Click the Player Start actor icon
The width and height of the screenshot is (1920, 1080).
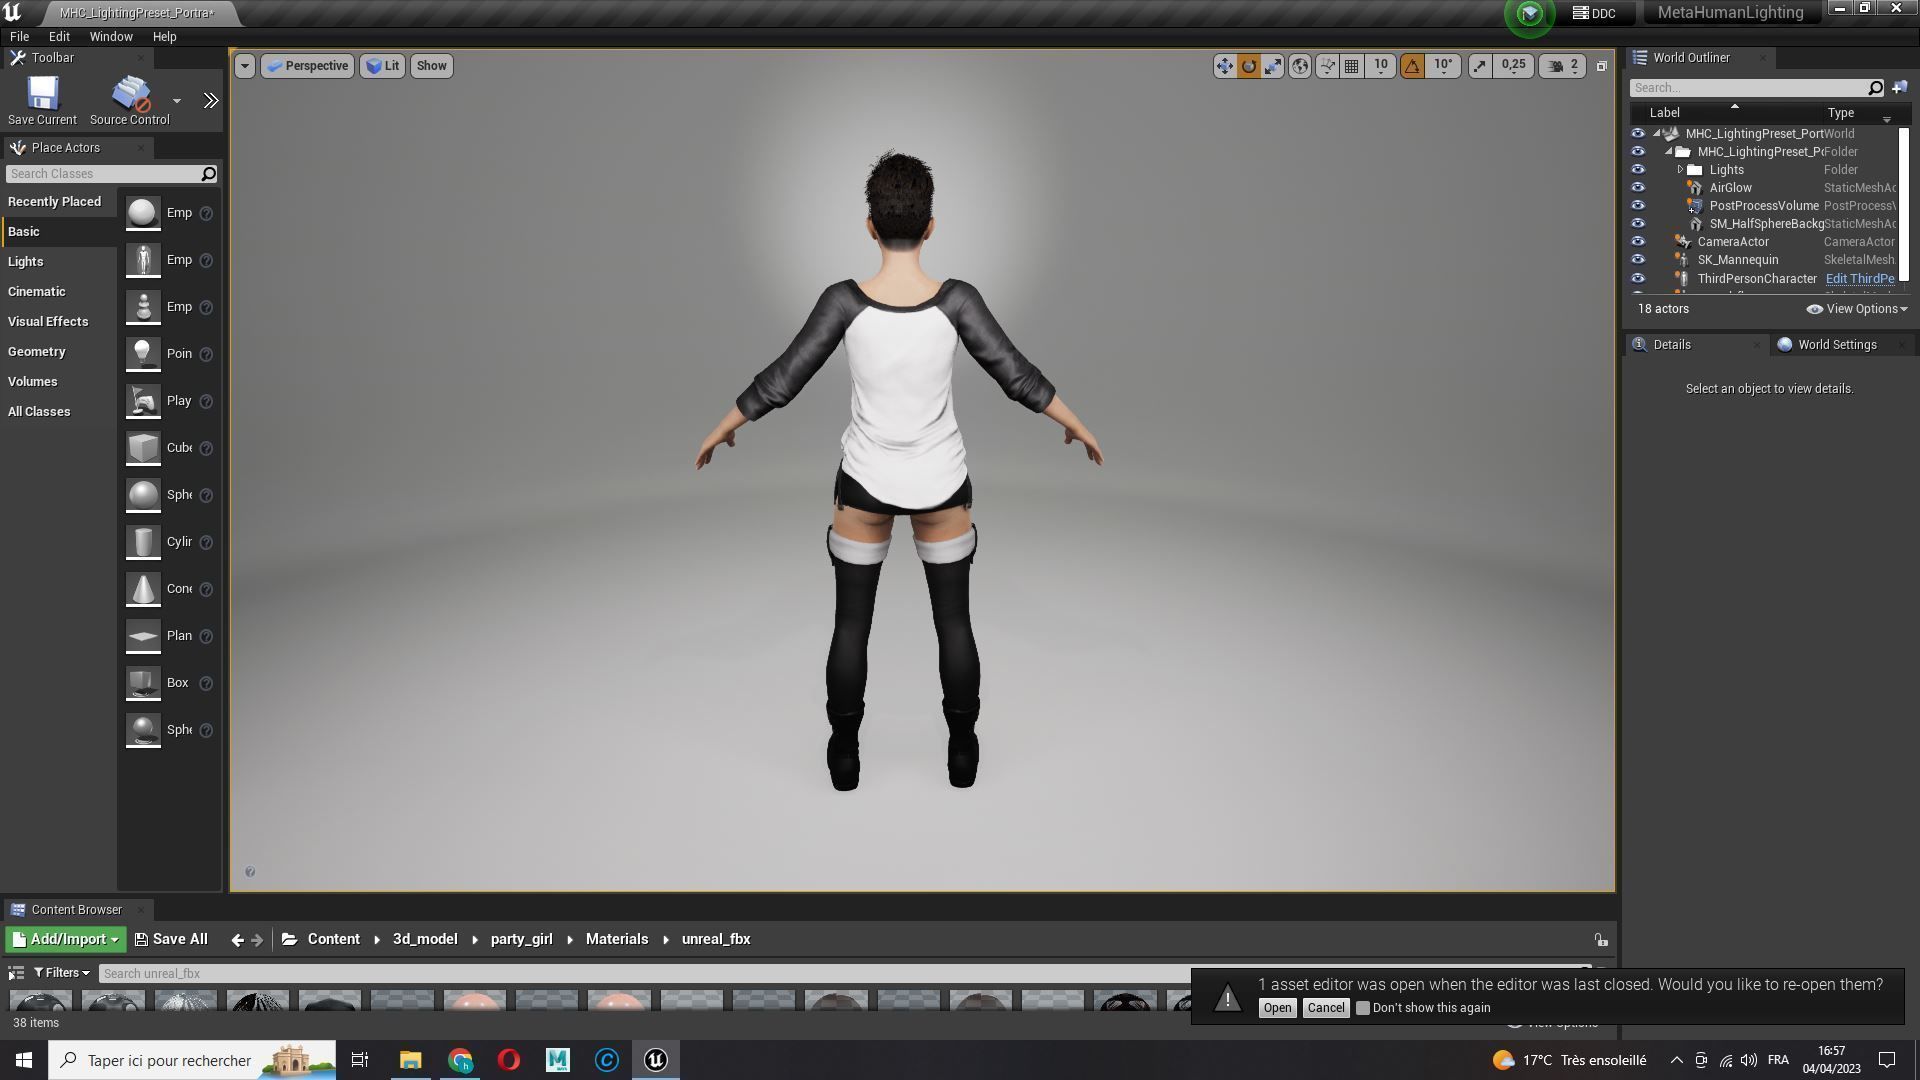[x=143, y=401]
